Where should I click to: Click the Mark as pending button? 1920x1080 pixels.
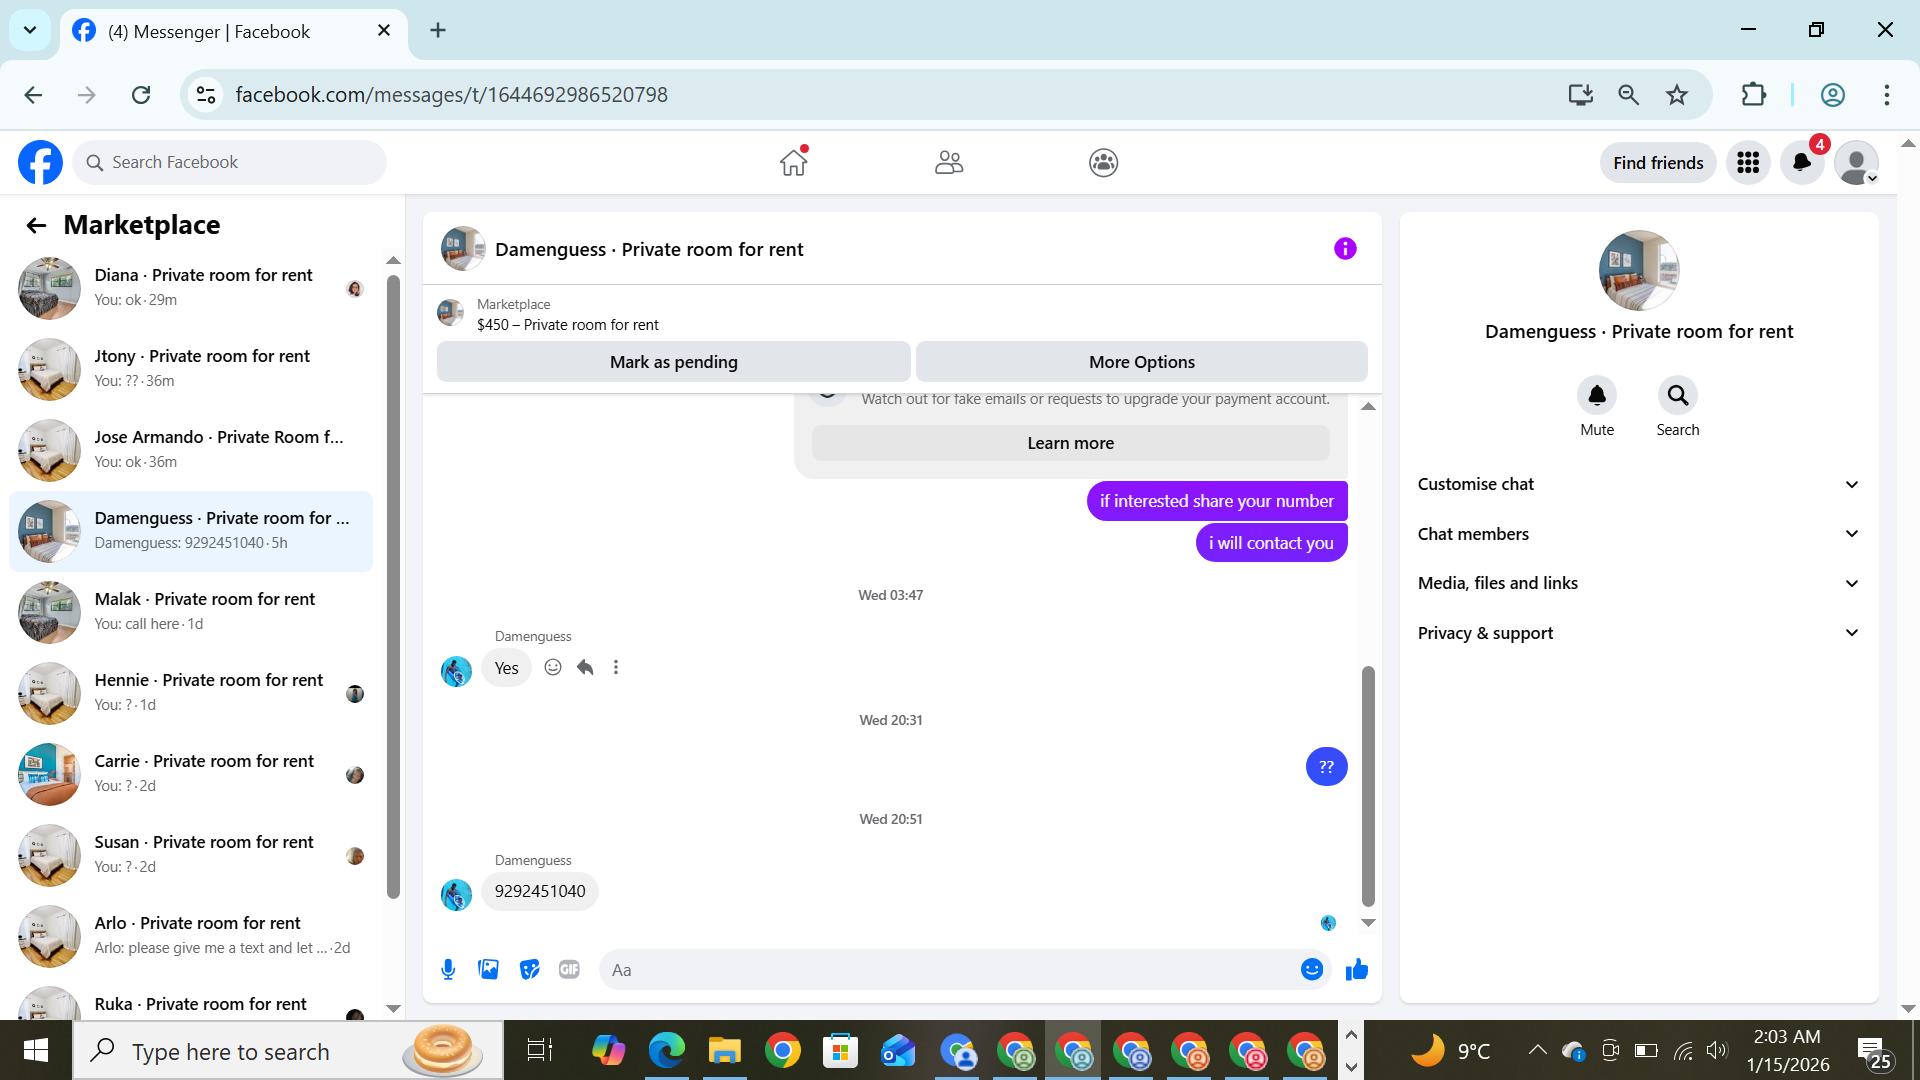tap(673, 362)
